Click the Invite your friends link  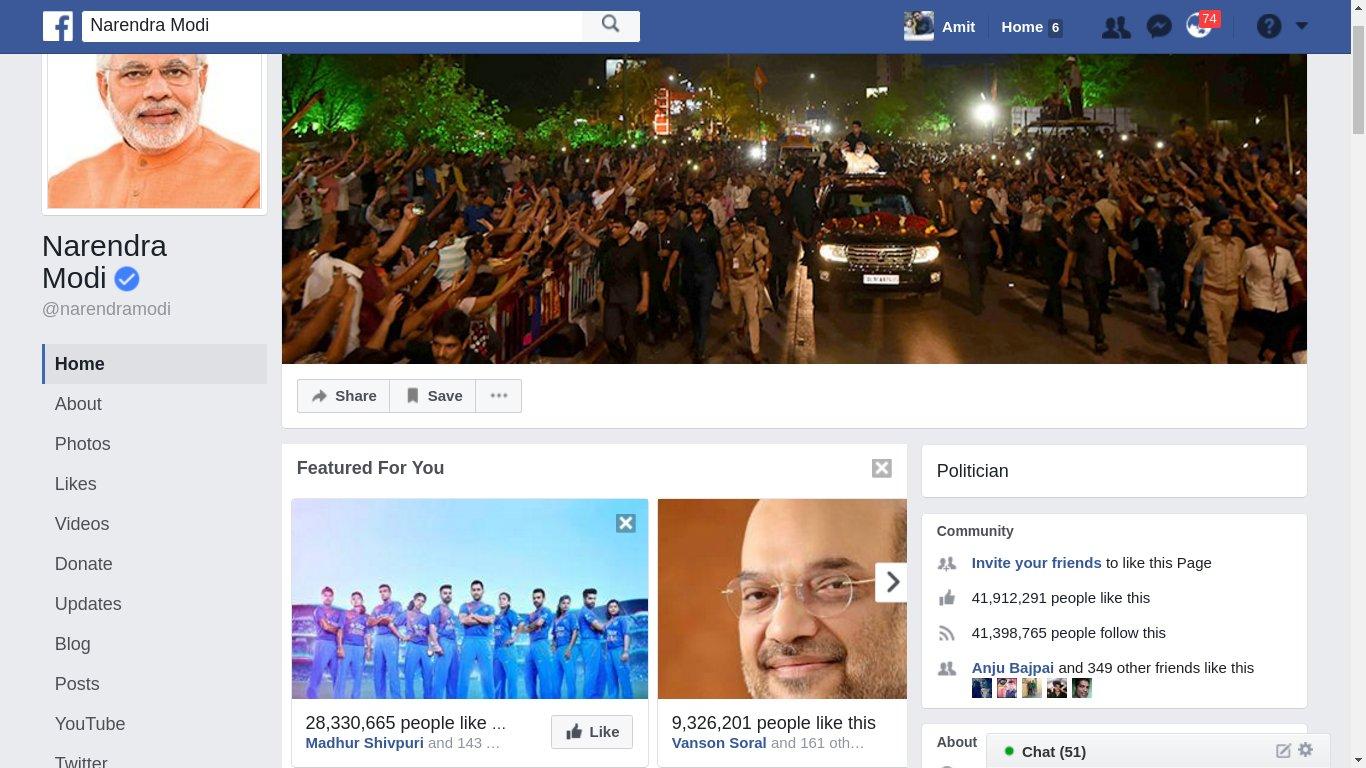click(x=1036, y=563)
